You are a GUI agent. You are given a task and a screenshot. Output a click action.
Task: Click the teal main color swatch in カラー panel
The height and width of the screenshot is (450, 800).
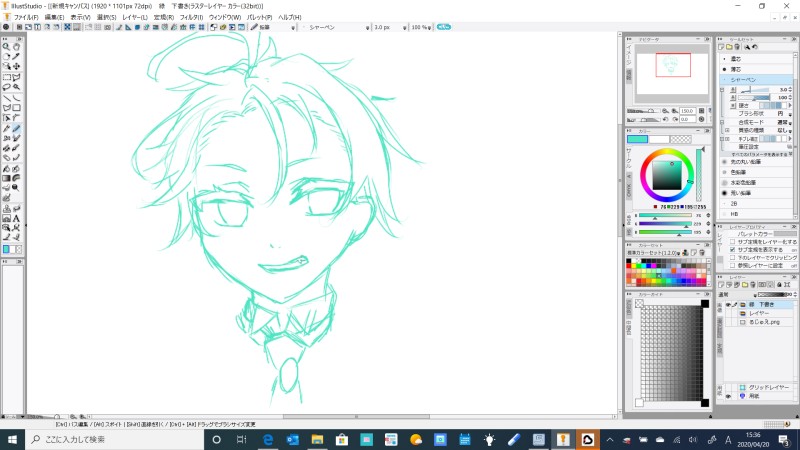637,139
